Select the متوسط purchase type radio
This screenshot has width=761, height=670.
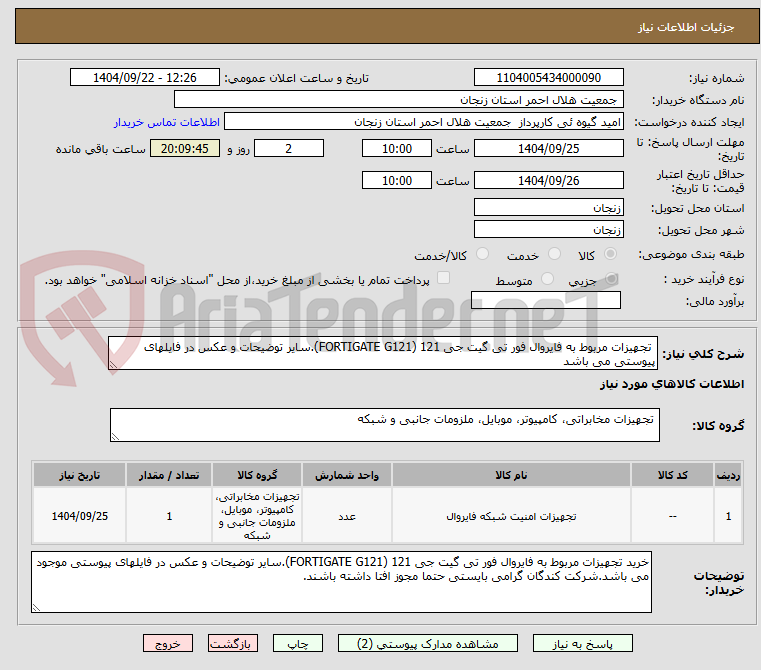547,279
